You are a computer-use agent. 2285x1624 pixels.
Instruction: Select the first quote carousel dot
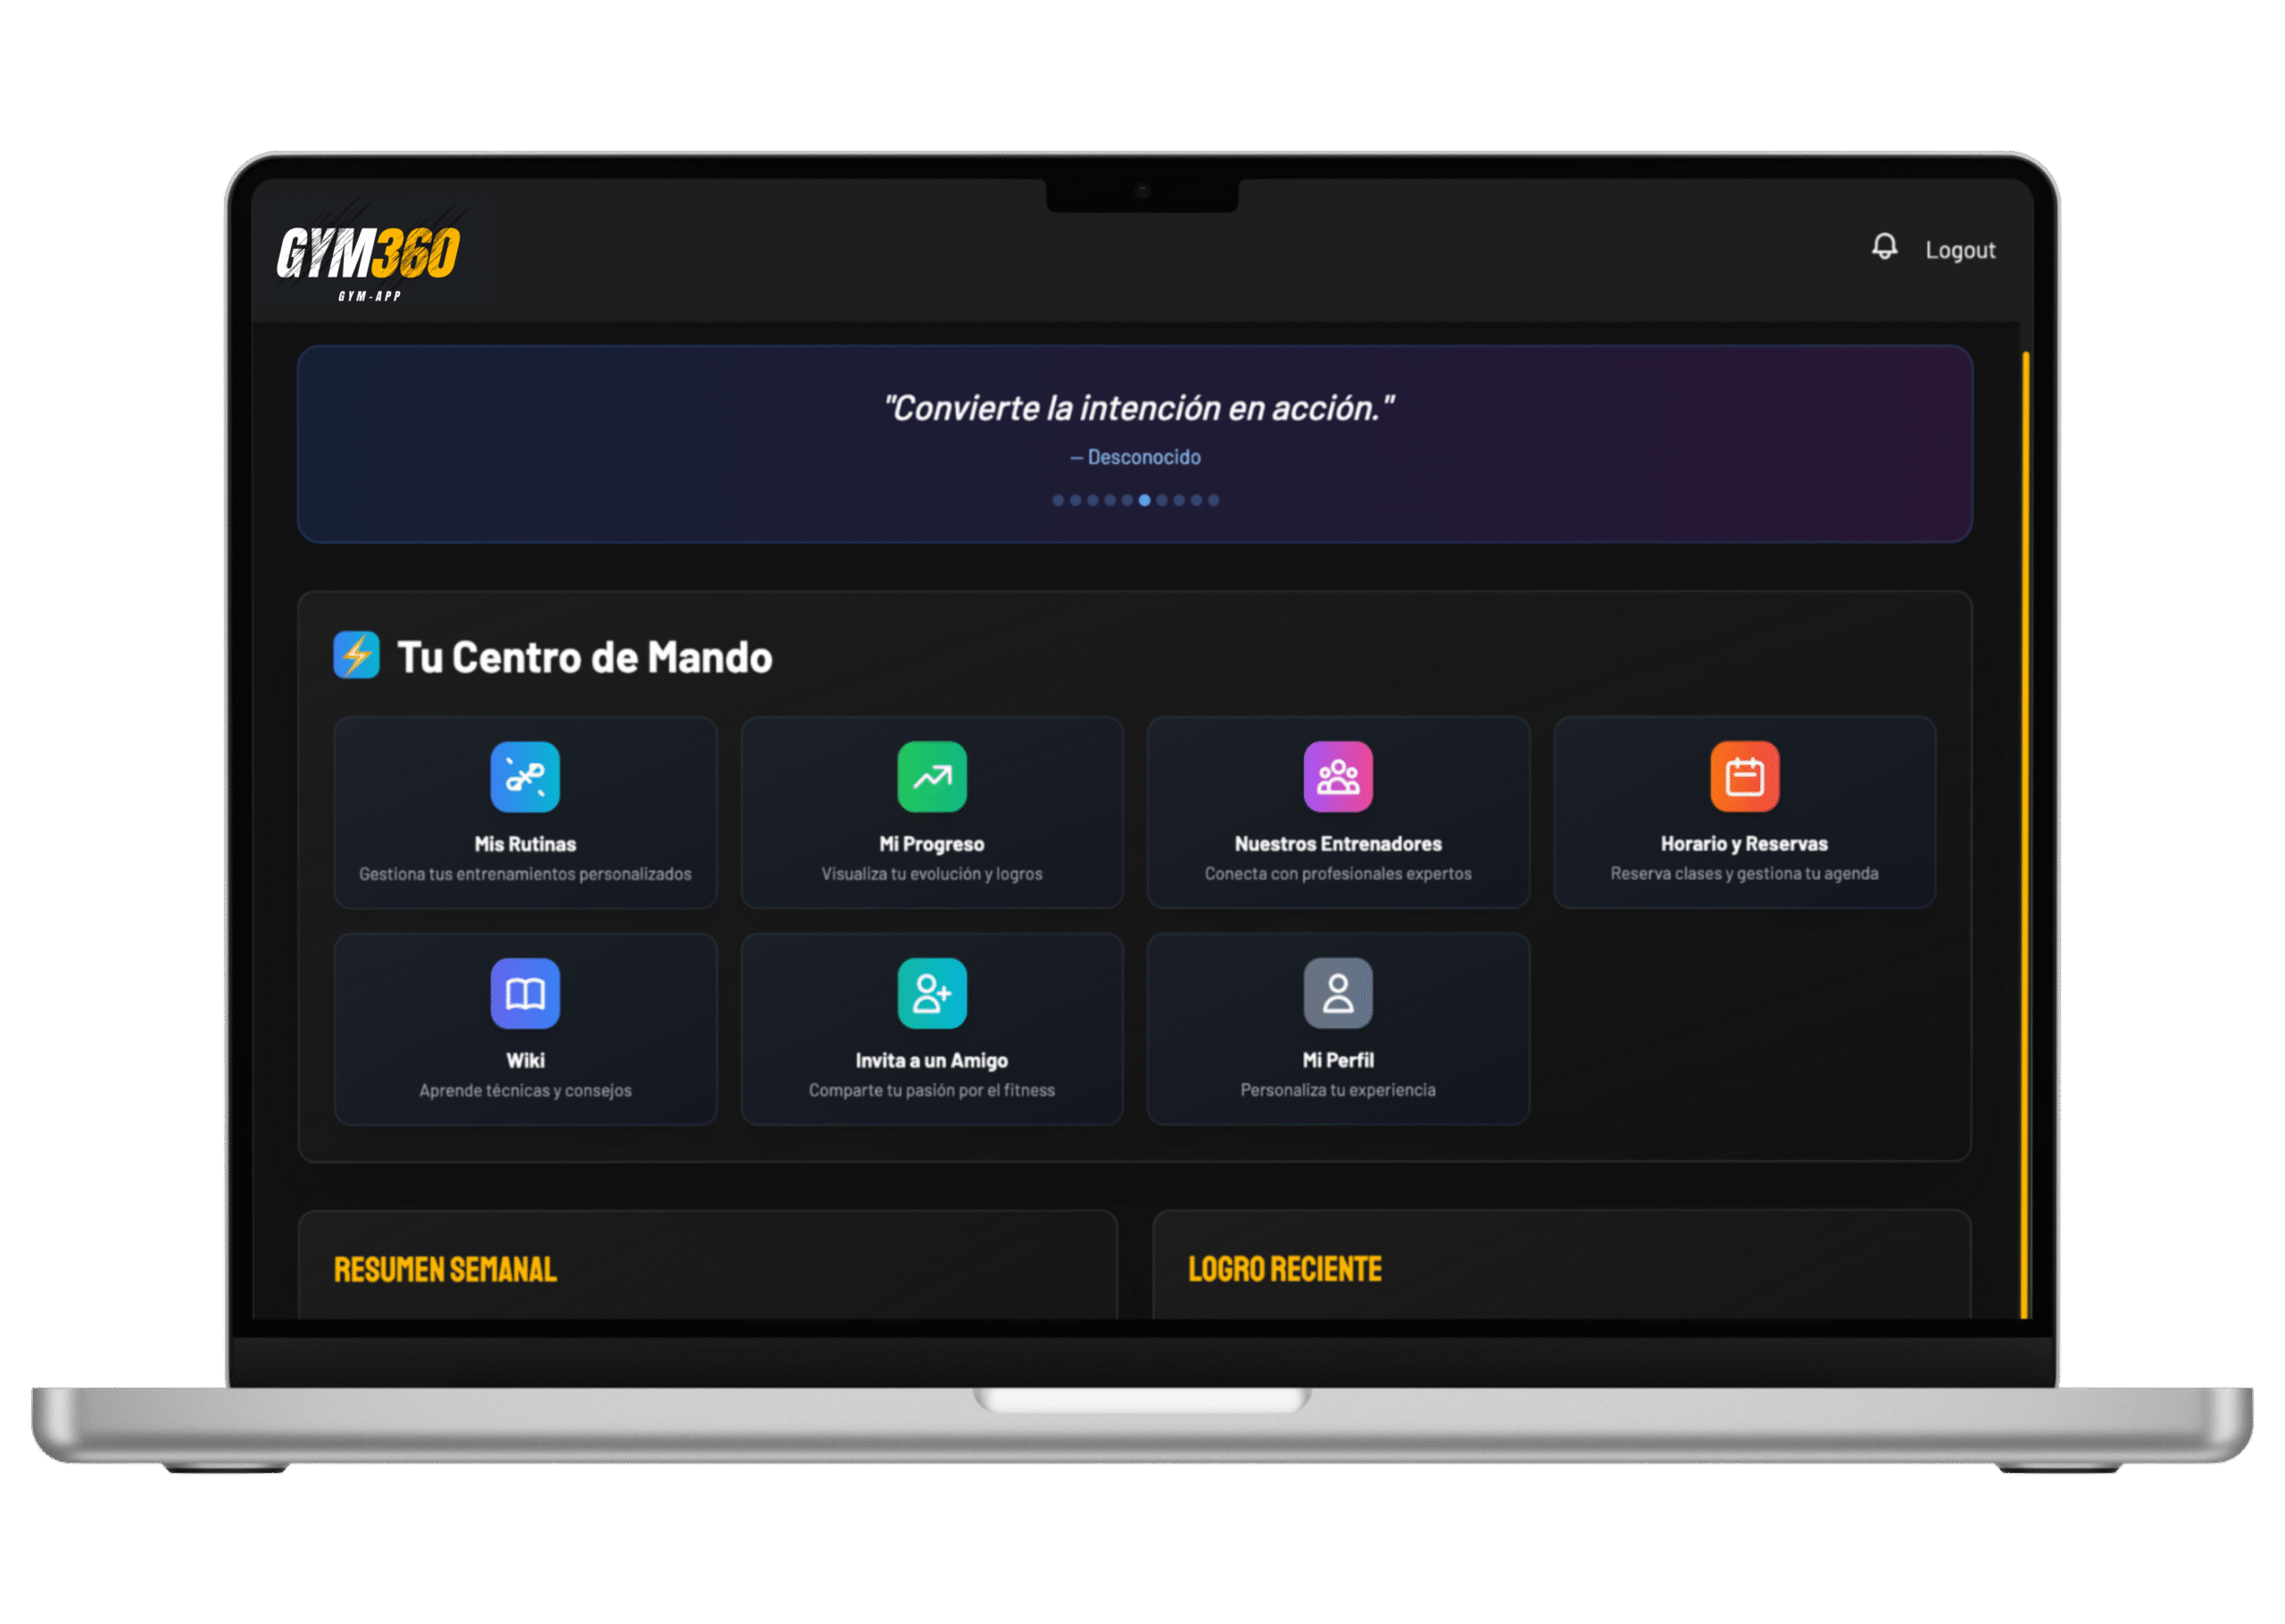(x=1058, y=500)
